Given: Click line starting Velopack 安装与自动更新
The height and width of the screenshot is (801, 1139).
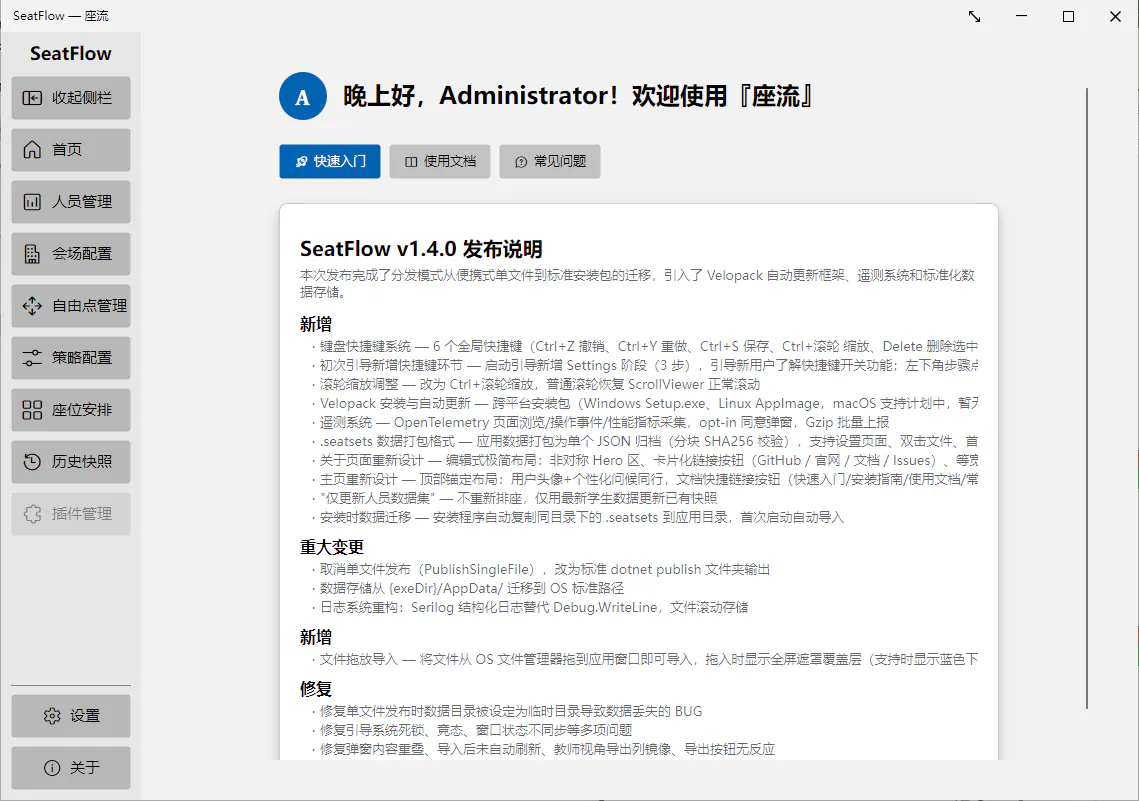Looking at the screenshot, I should pyautogui.click(x=645, y=403).
